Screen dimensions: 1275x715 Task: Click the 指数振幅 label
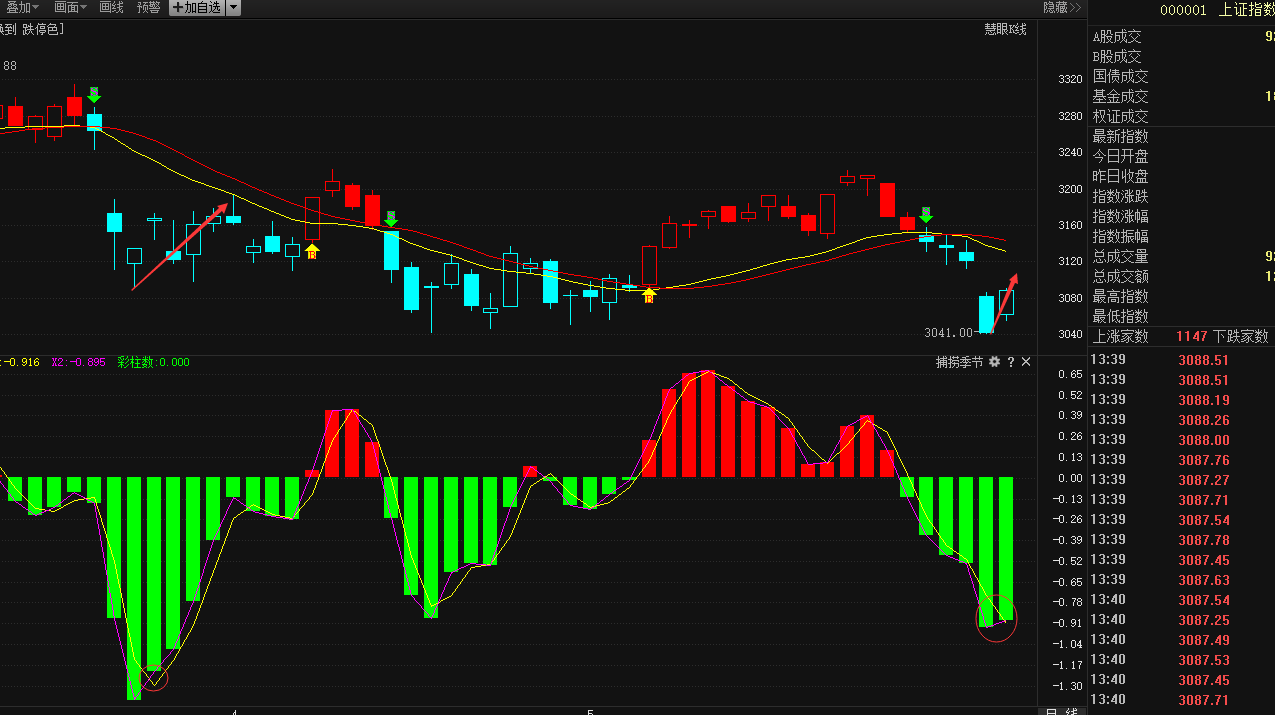coord(1120,236)
